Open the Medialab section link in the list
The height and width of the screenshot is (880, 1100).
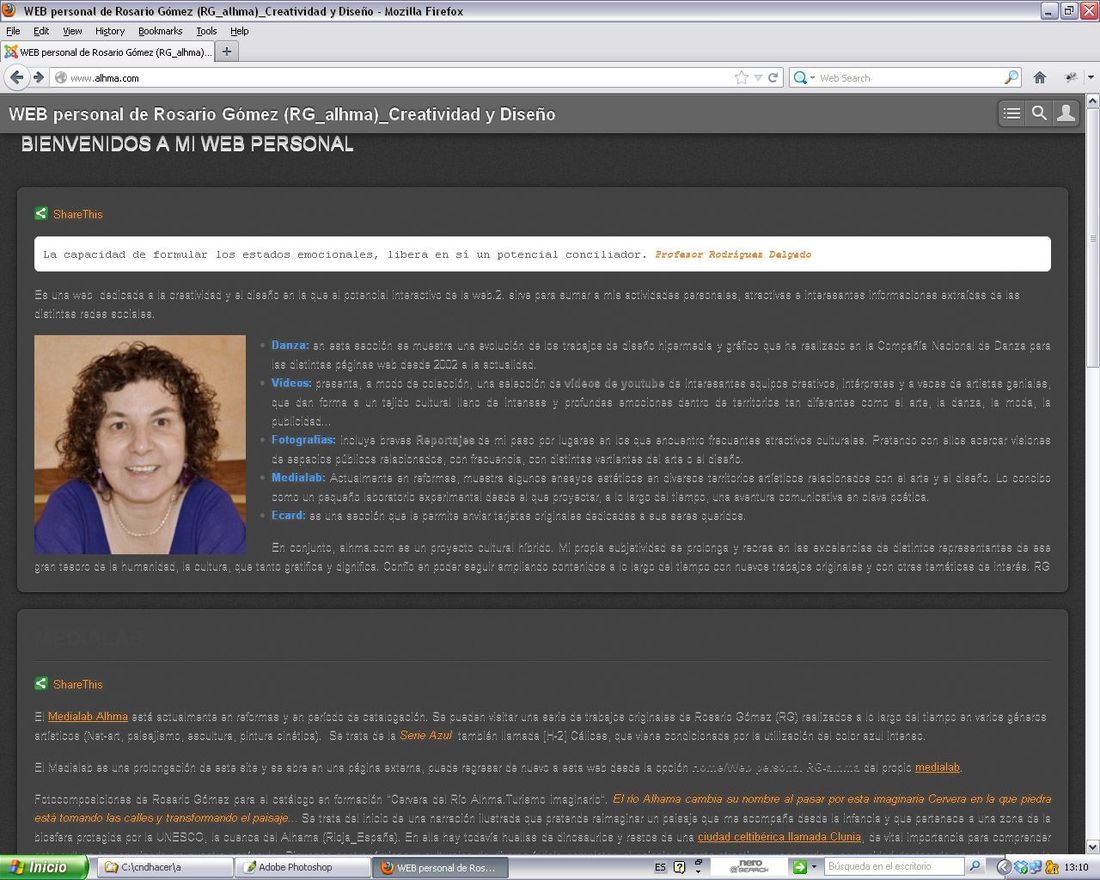[x=298, y=478]
